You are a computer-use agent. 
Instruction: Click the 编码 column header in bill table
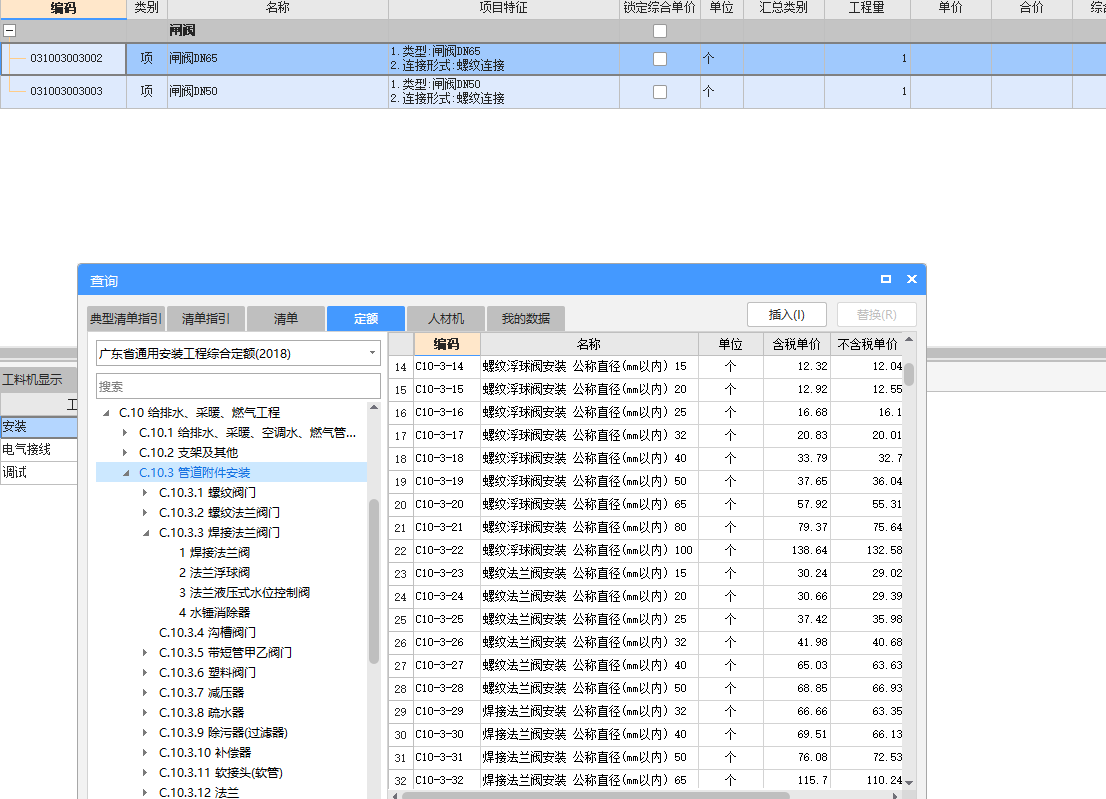coord(63,8)
